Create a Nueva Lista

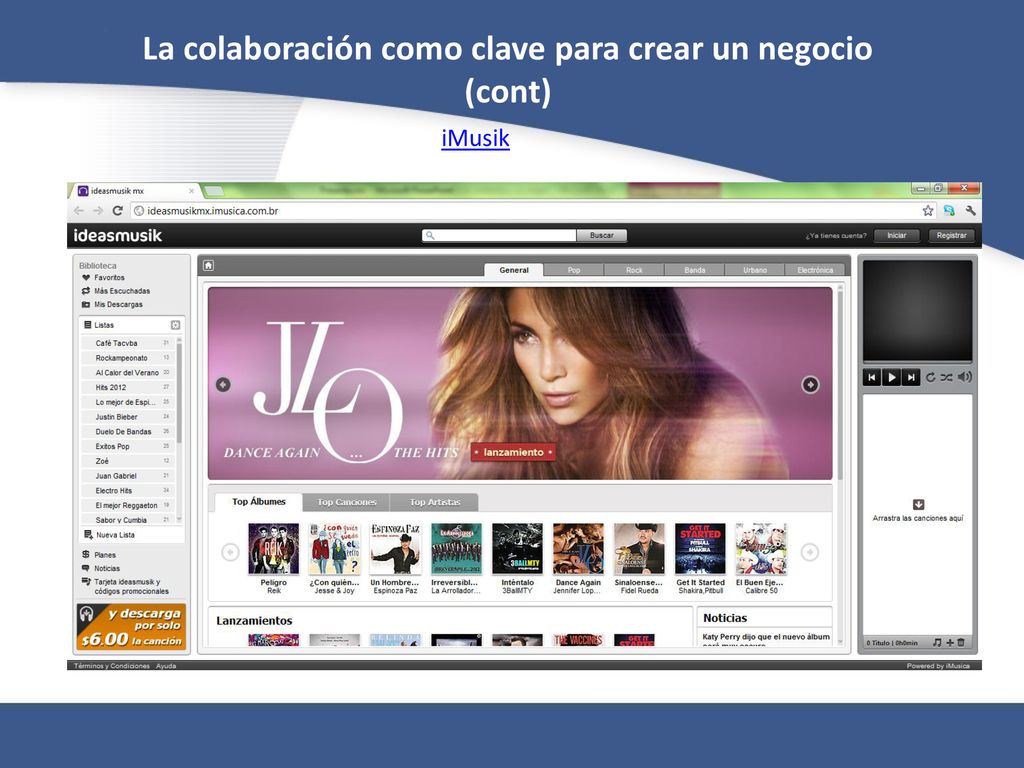110,535
